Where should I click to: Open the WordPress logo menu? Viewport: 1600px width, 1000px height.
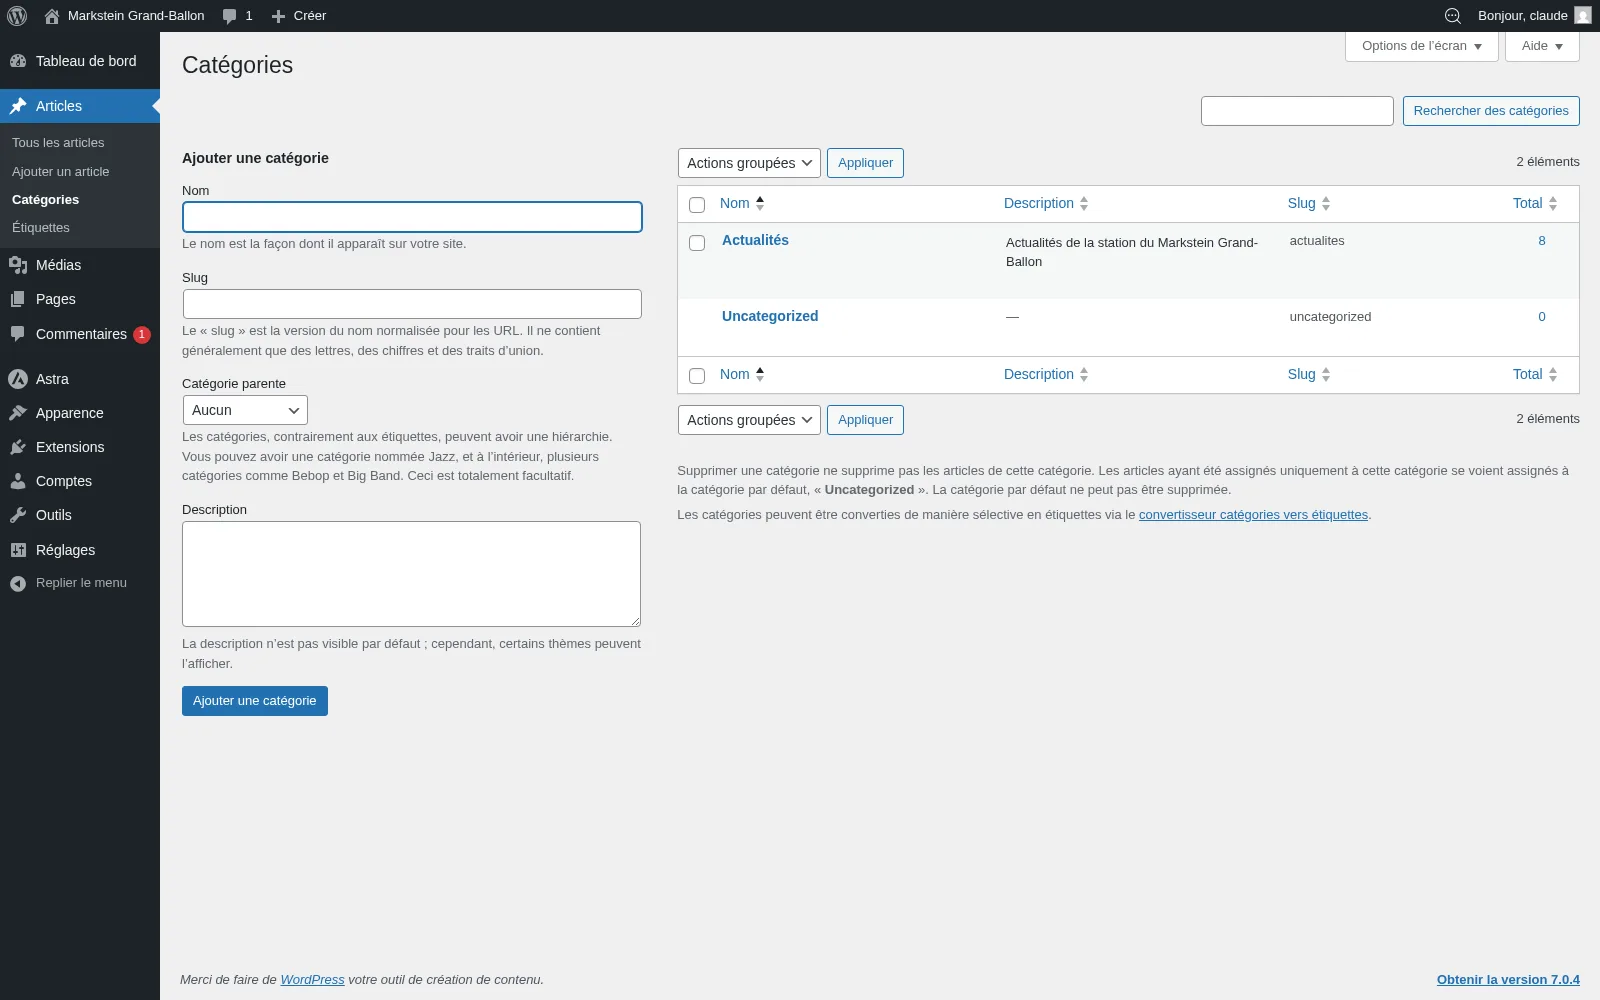[17, 16]
